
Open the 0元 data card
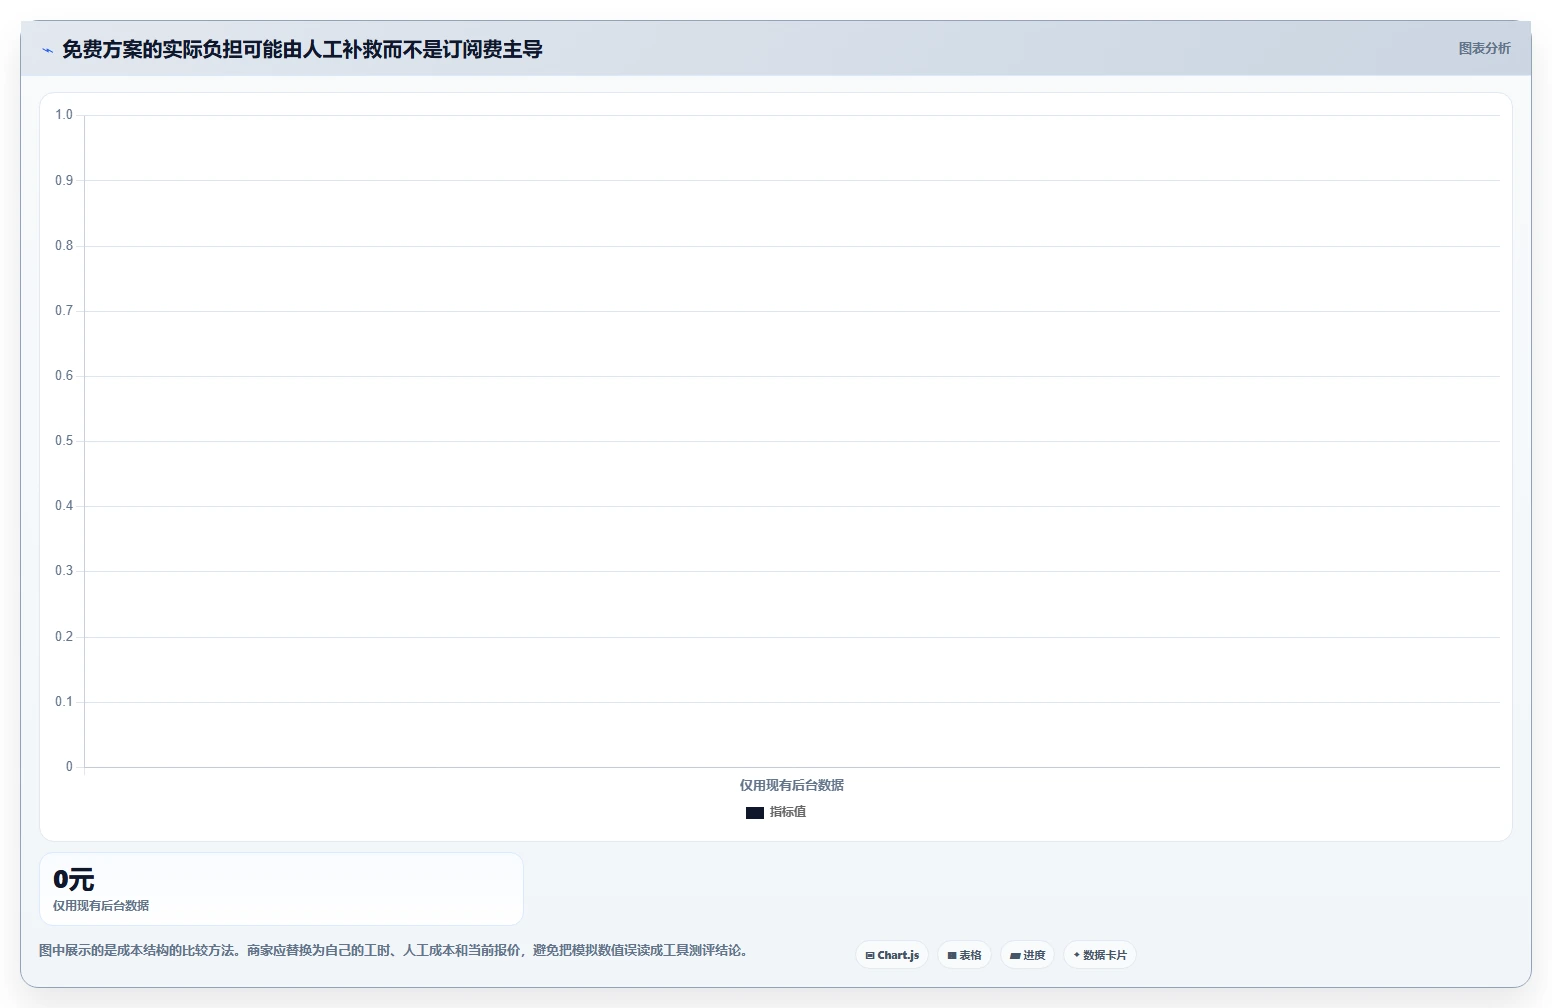point(281,889)
